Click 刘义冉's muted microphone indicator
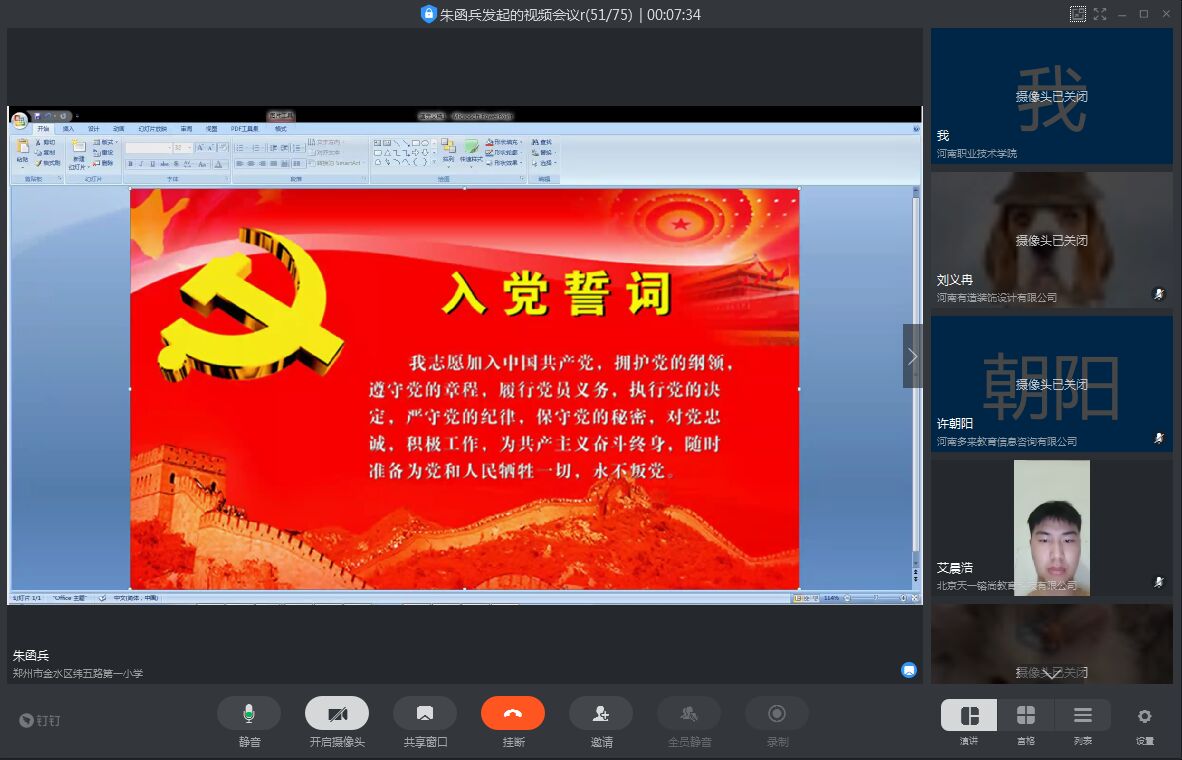Viewport: 1182px width, 760px height. click(x=1159, y=294)
